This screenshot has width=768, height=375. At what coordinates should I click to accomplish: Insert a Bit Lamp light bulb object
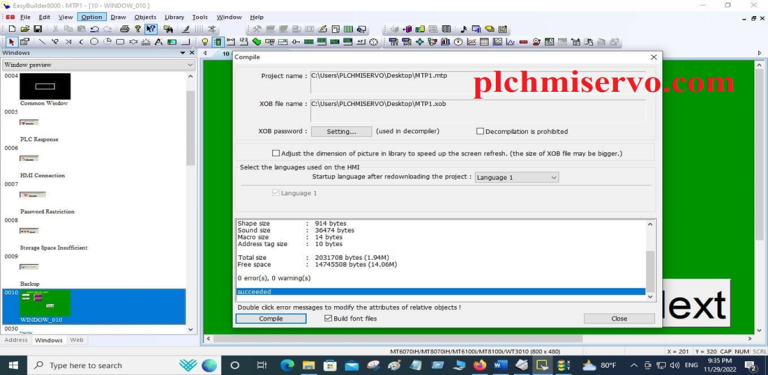click(x=205, y=42)
